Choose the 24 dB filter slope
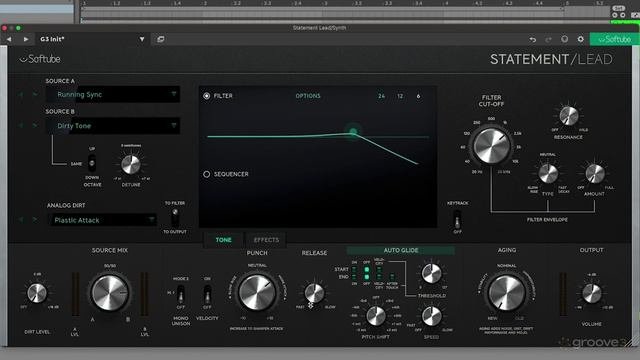The image size is (640, 360). coord(381,96)
